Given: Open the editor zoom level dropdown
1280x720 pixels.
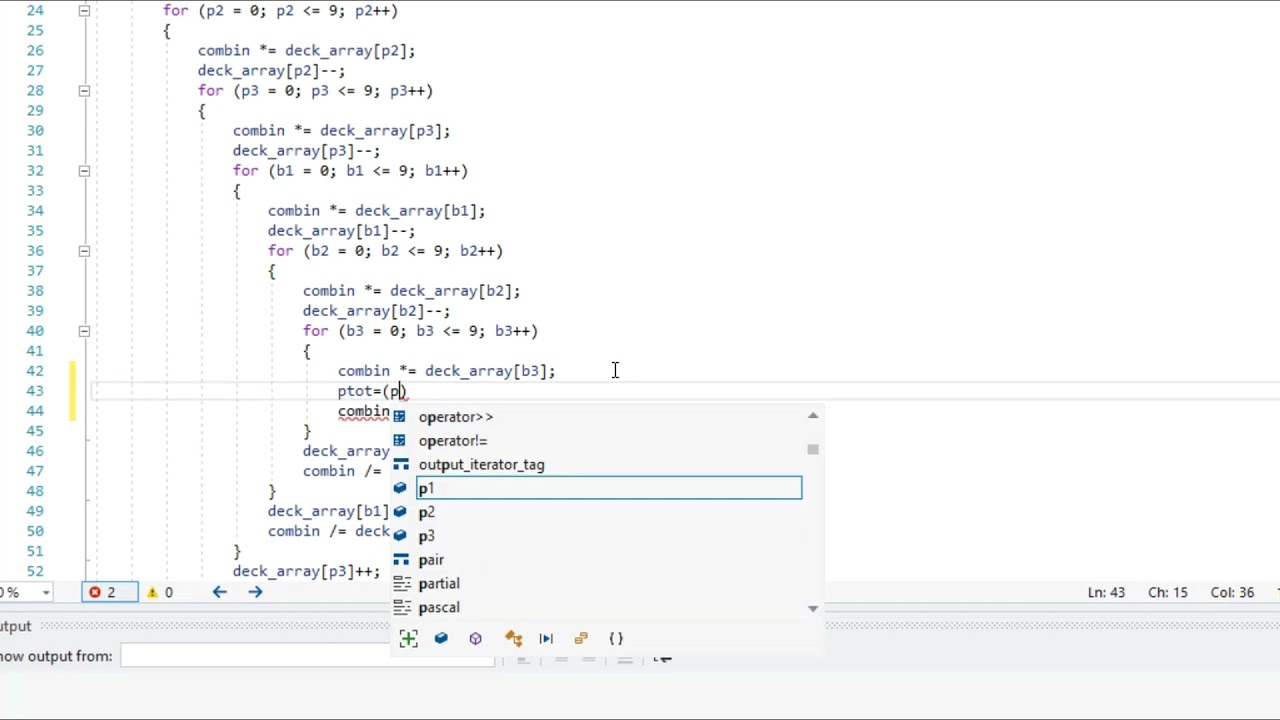Looking at the screenshot, I should coord(46,592).
